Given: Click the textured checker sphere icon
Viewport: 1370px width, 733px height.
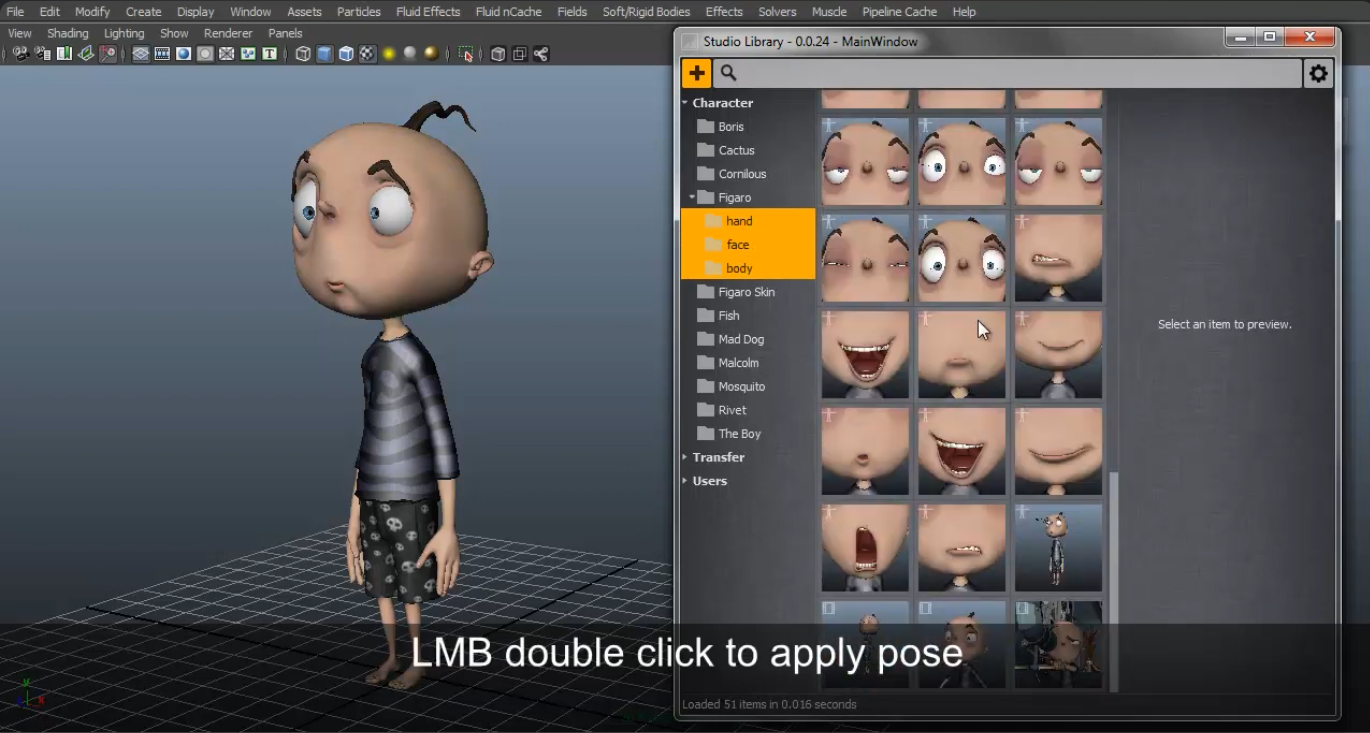Looking at the screenshot, I should 367,54.
